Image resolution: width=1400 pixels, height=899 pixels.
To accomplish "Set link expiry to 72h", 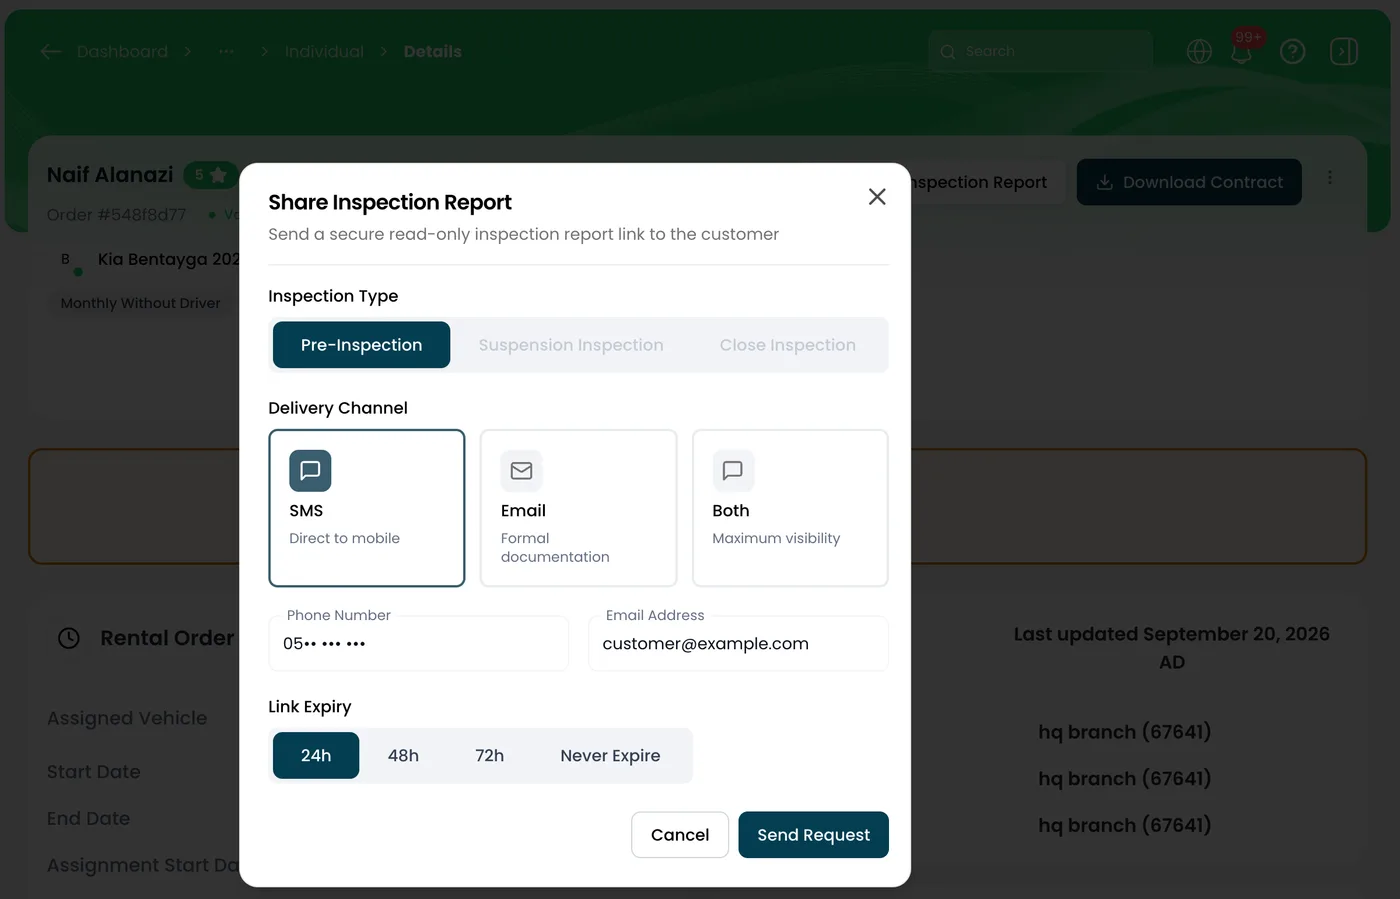I will [489, 756].
